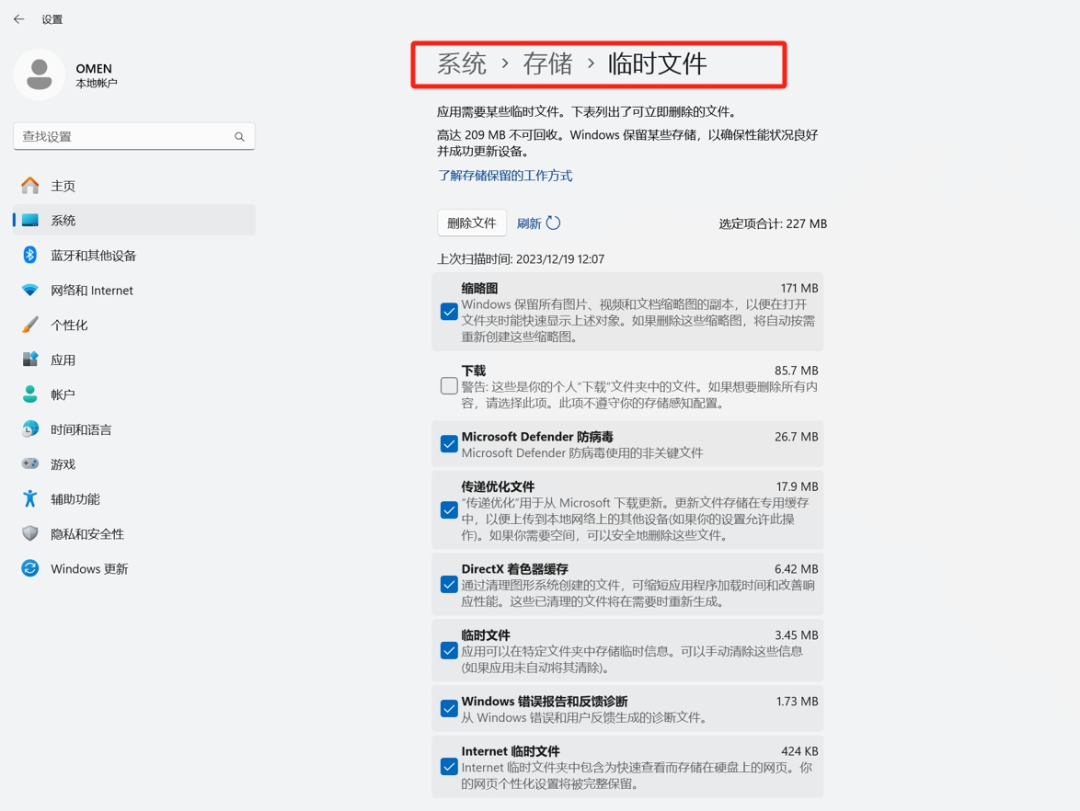Click the 26.7 MB size value
Screen dimensions: 1080x811
point(796,437)
